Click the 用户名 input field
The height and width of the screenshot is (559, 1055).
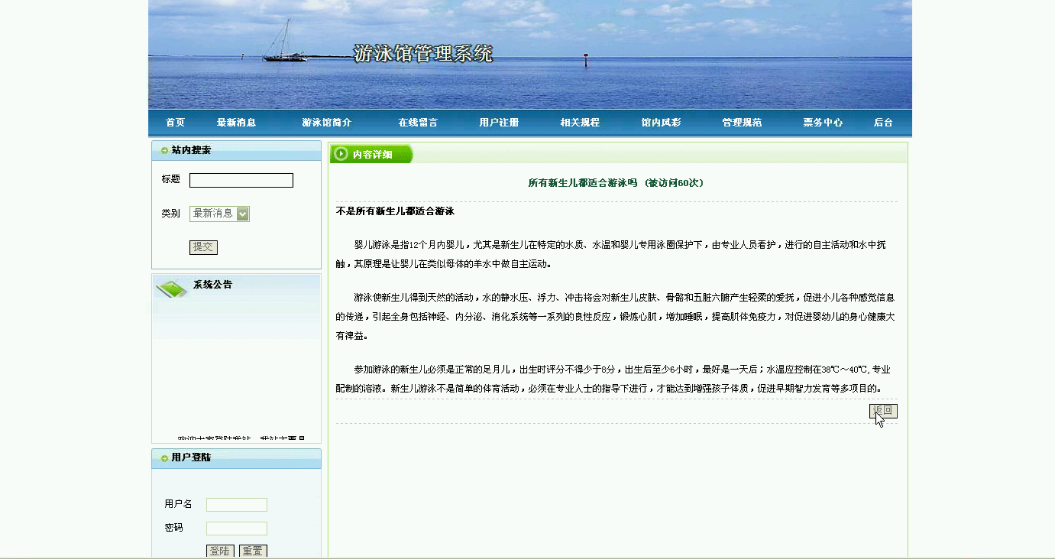pos(236,505)
